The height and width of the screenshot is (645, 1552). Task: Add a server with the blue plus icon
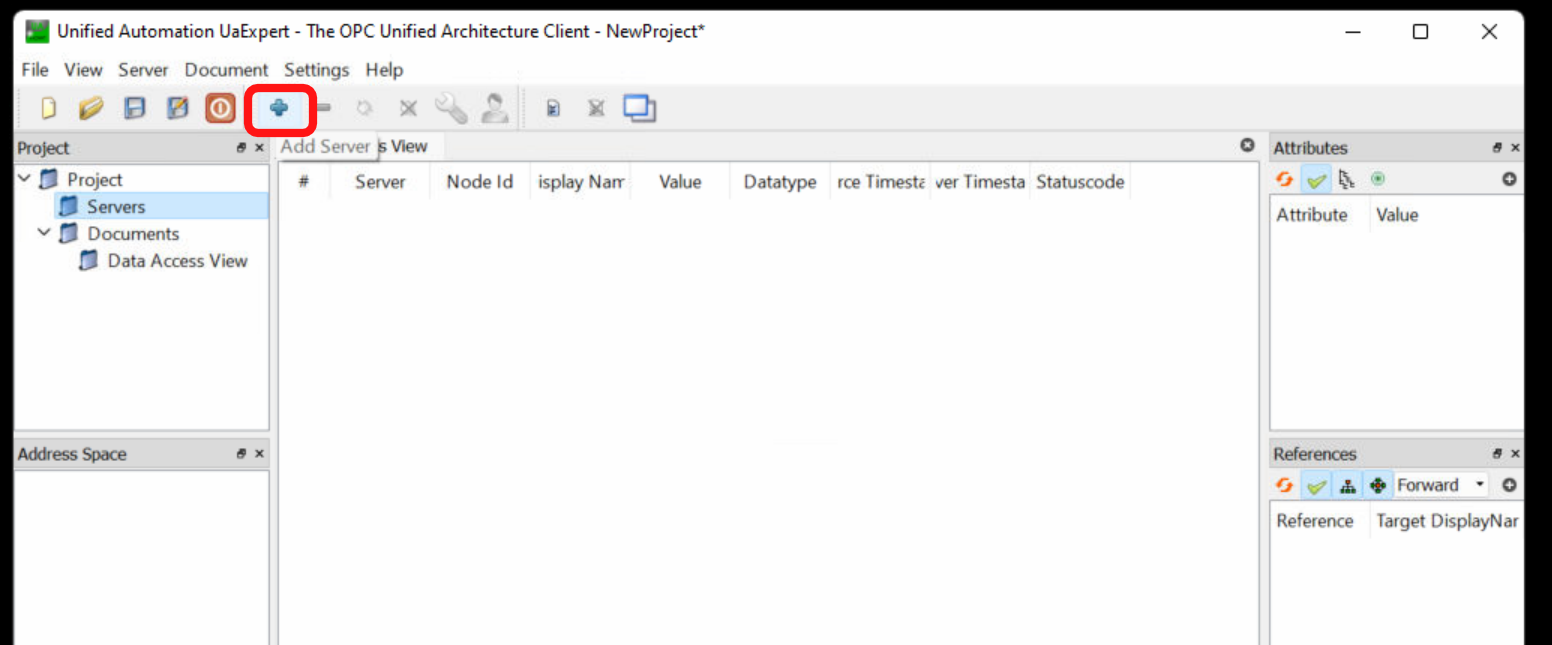click(x=279, y=108)
